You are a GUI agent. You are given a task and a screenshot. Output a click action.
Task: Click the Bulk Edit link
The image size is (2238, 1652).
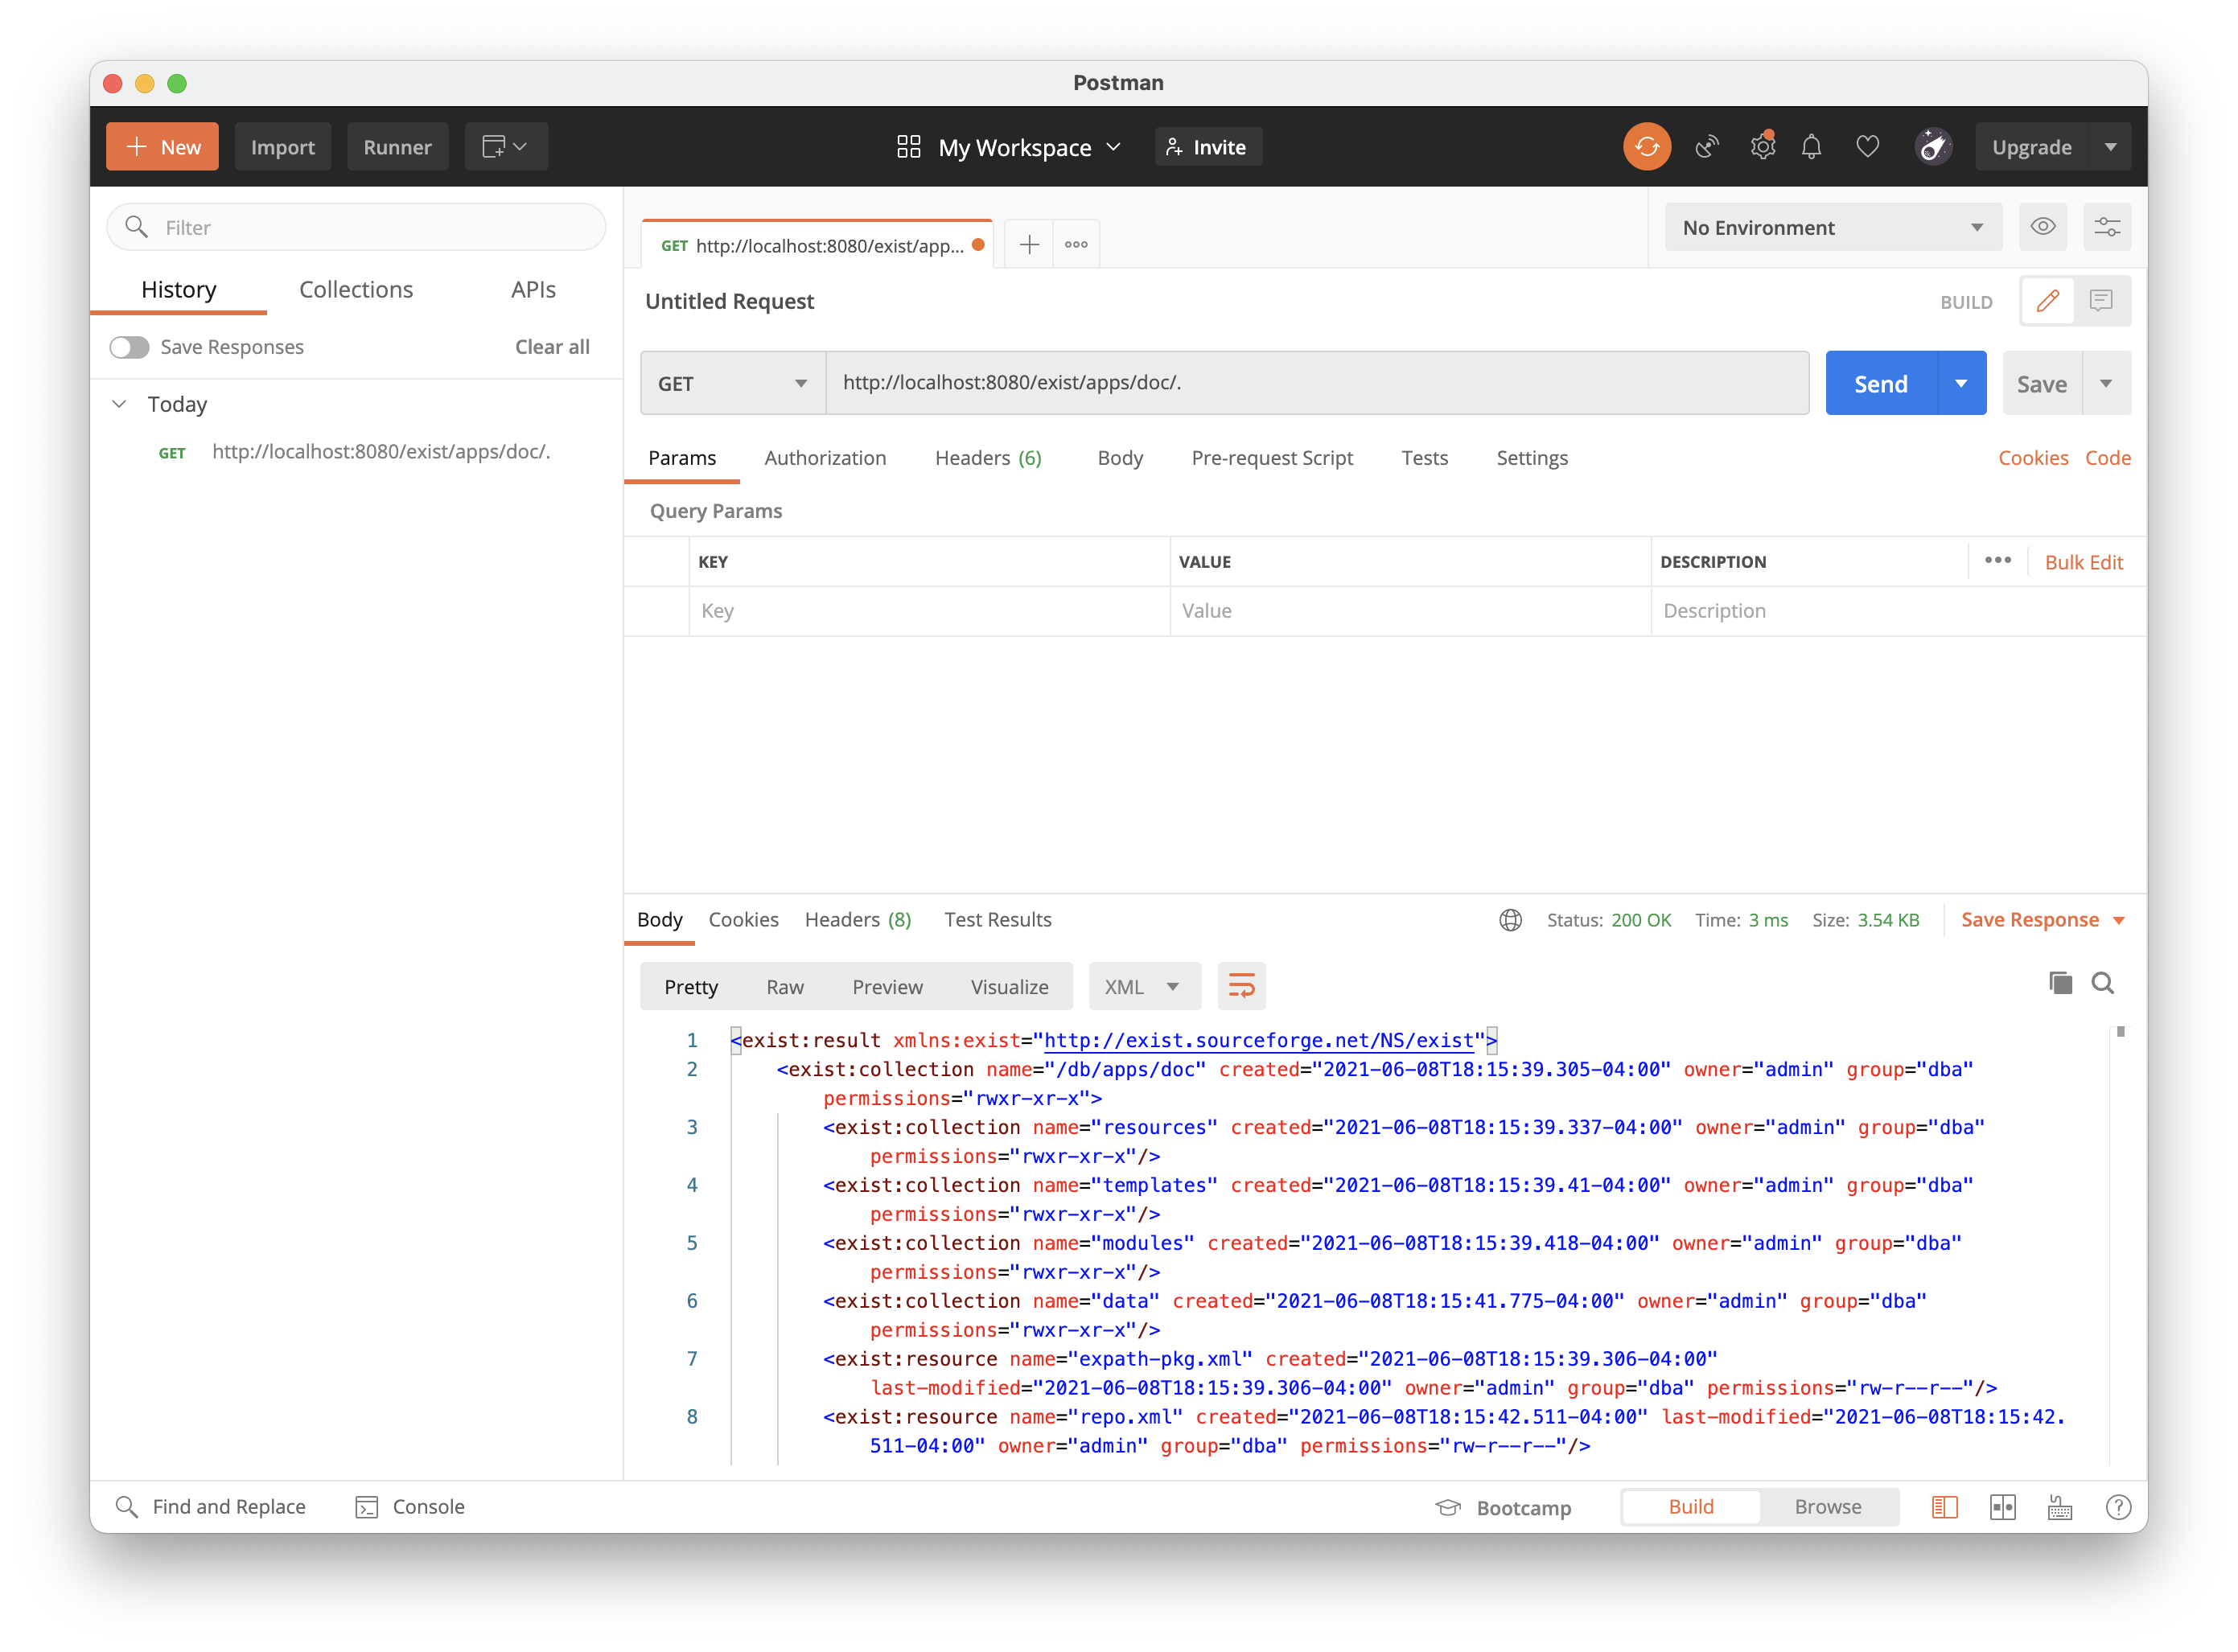2083,562
